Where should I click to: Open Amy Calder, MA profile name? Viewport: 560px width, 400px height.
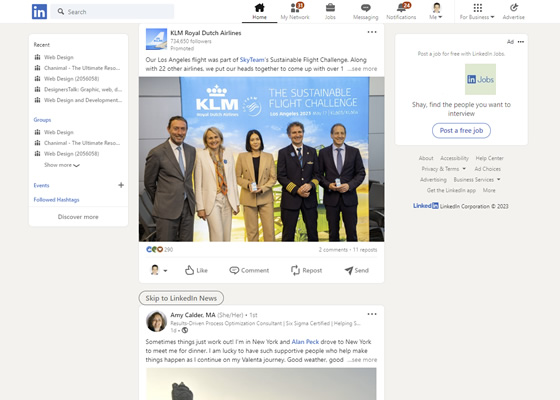(x=193, y=315)
